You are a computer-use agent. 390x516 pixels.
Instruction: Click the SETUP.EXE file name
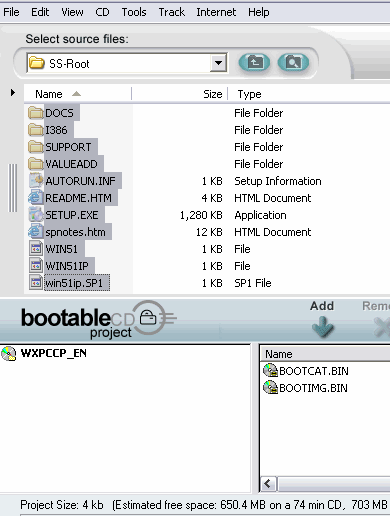pyautogui.click(x=72, y=215)
